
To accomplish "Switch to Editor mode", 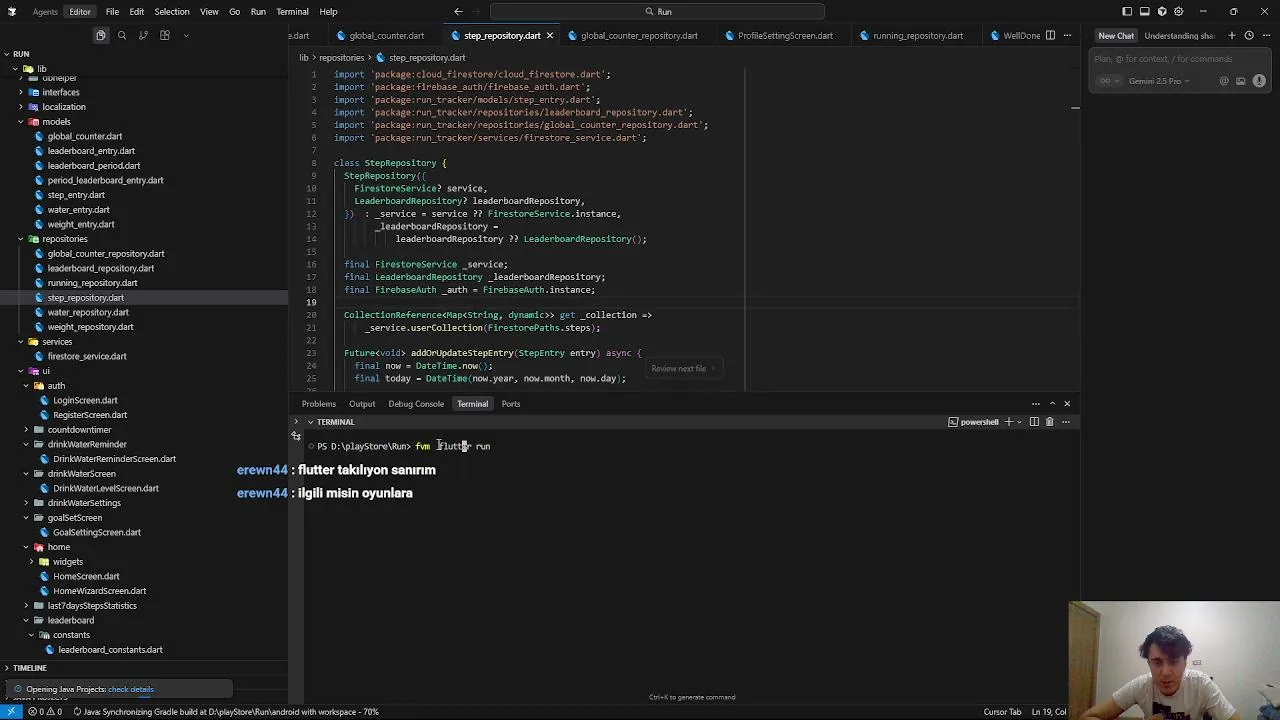I will coord(80,11).
